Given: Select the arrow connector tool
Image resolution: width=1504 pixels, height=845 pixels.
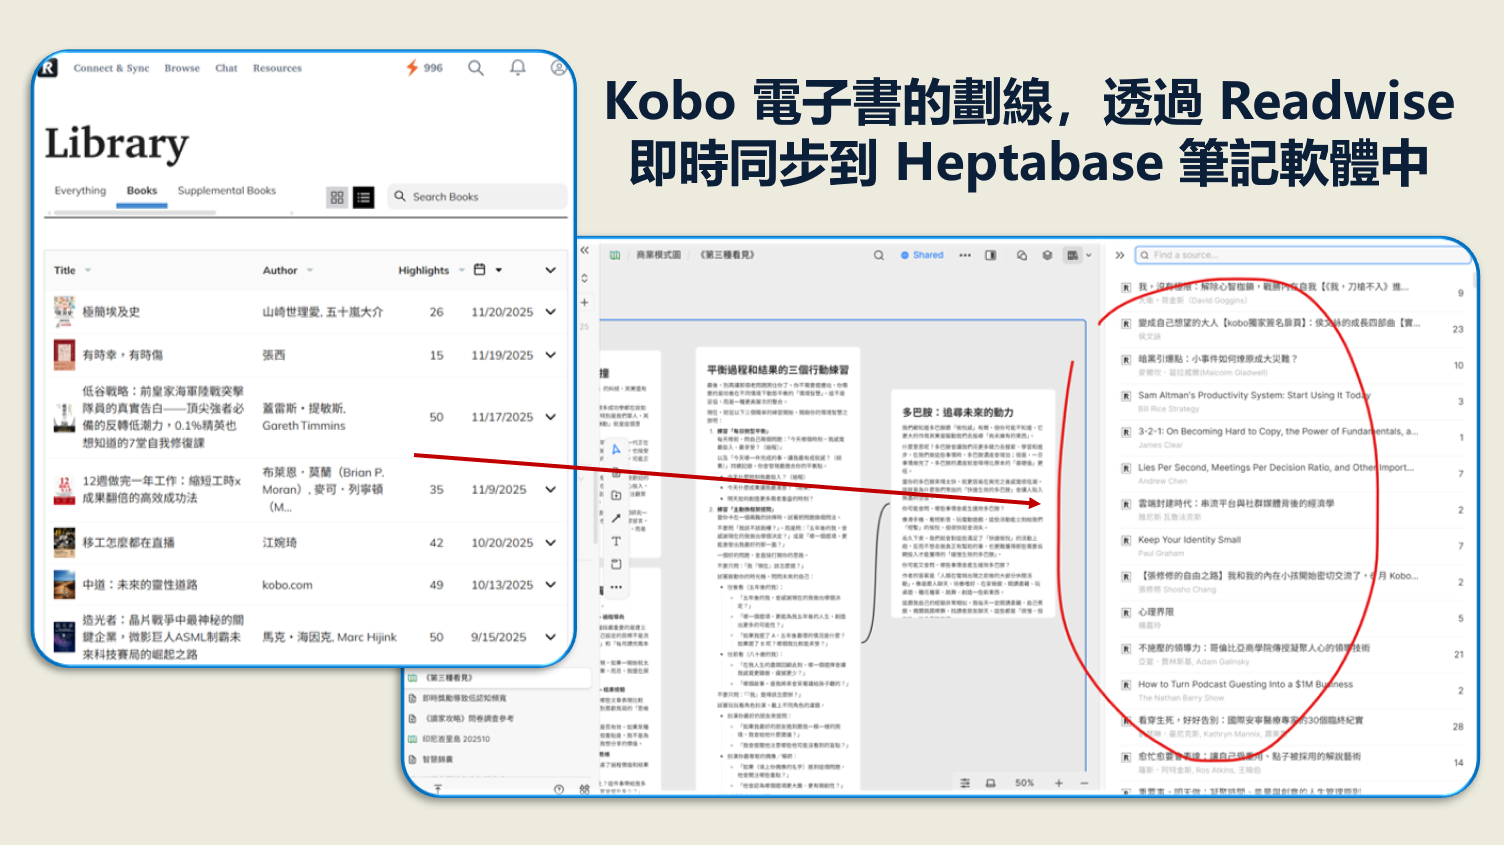Looking at the screenshot, I should (x=616, y=518).
